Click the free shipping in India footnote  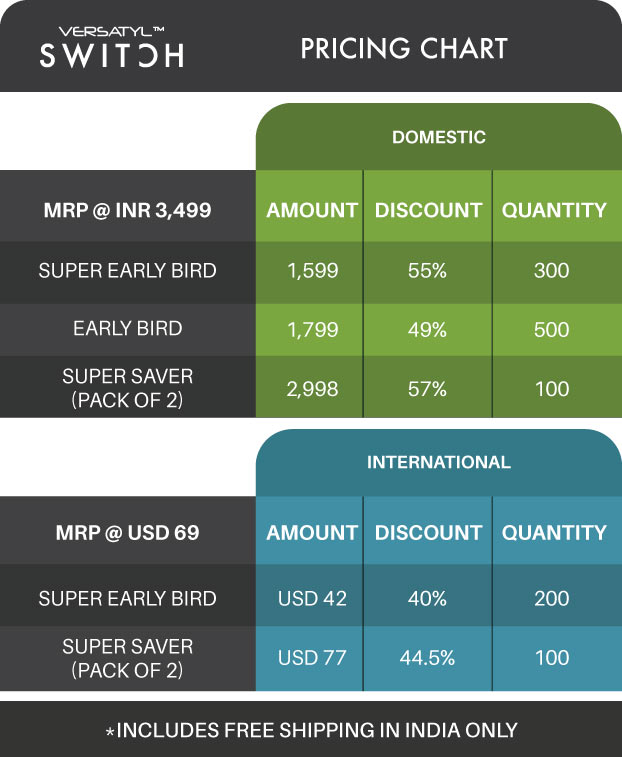tap(311, 731)
